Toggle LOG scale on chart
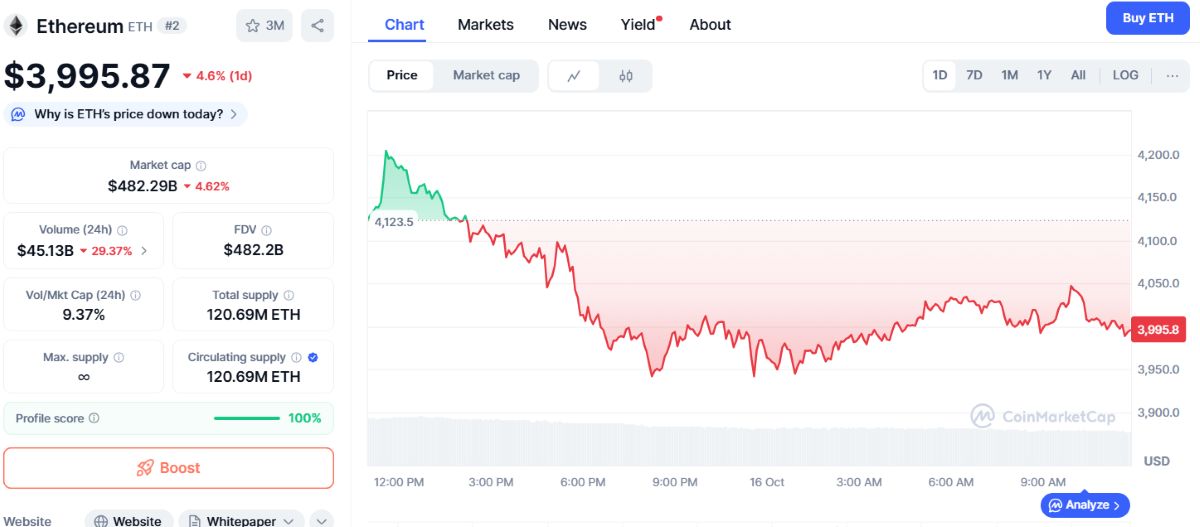This screenshot has height=527, width=1200. click(x=1126, y=75)
